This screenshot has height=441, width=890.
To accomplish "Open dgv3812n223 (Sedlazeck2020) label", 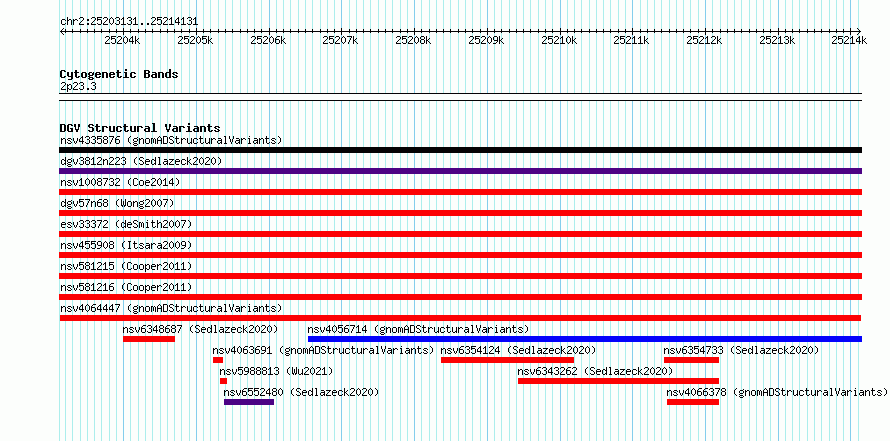I will (141, 161).
